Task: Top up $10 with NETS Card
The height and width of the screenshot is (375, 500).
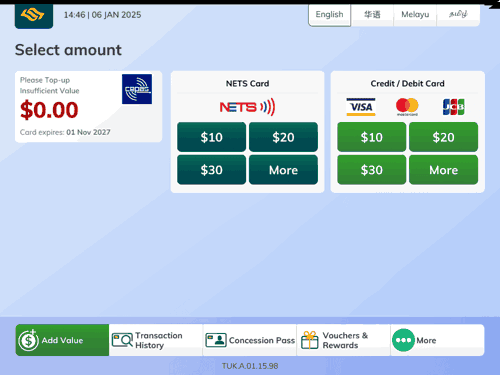Action: click(x=211, y=137)
